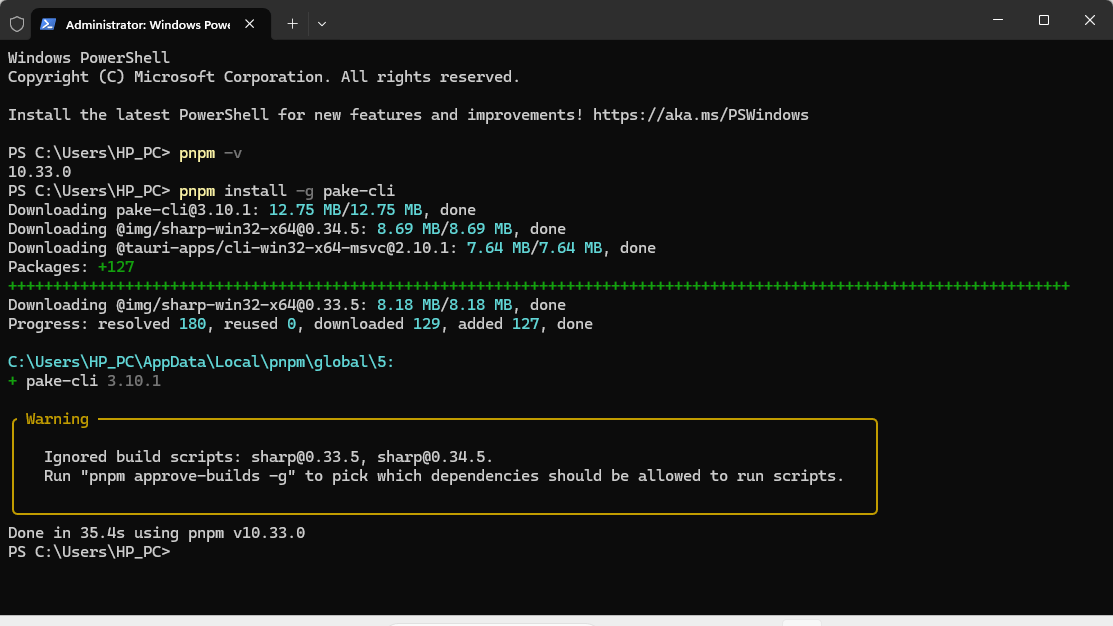Expand the terminal tab list arrow
Viewport: 1113px width, 626px height.
point(322,23)
